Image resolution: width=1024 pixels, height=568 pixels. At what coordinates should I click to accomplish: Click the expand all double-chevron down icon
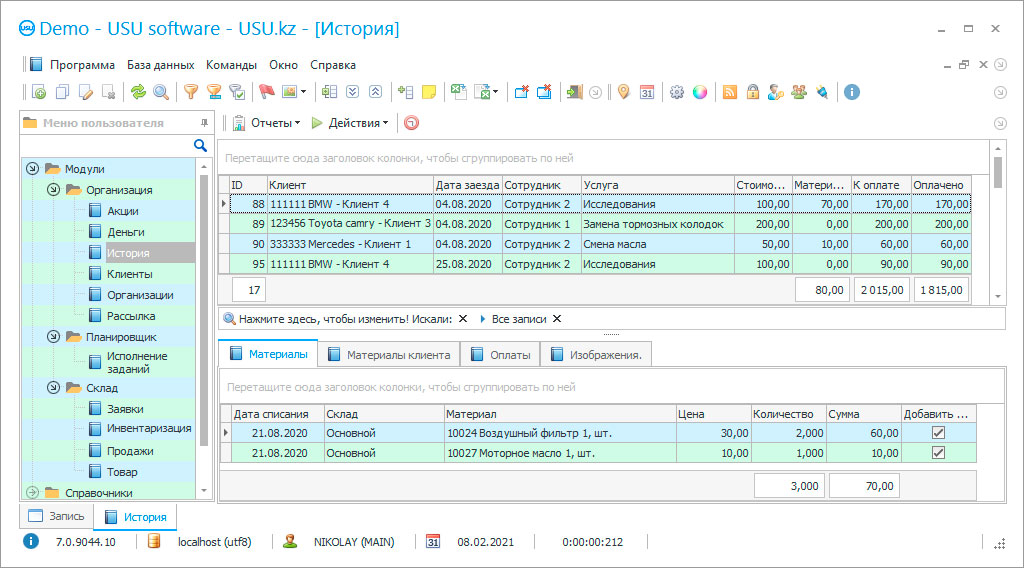click(x=353, y=92)
